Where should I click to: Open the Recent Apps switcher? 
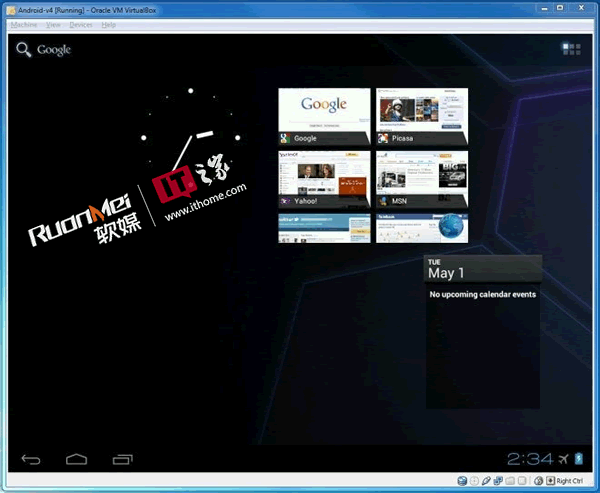(122, 459)
